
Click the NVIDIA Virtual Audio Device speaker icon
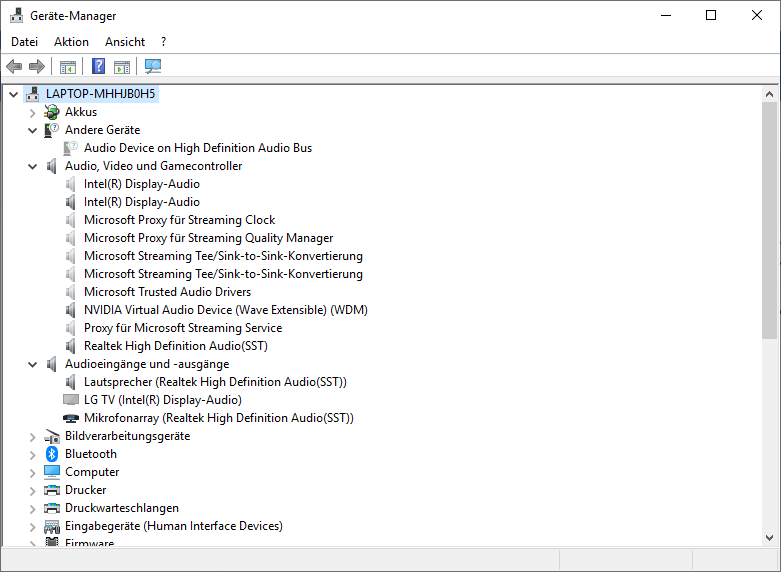pos(71,310)
